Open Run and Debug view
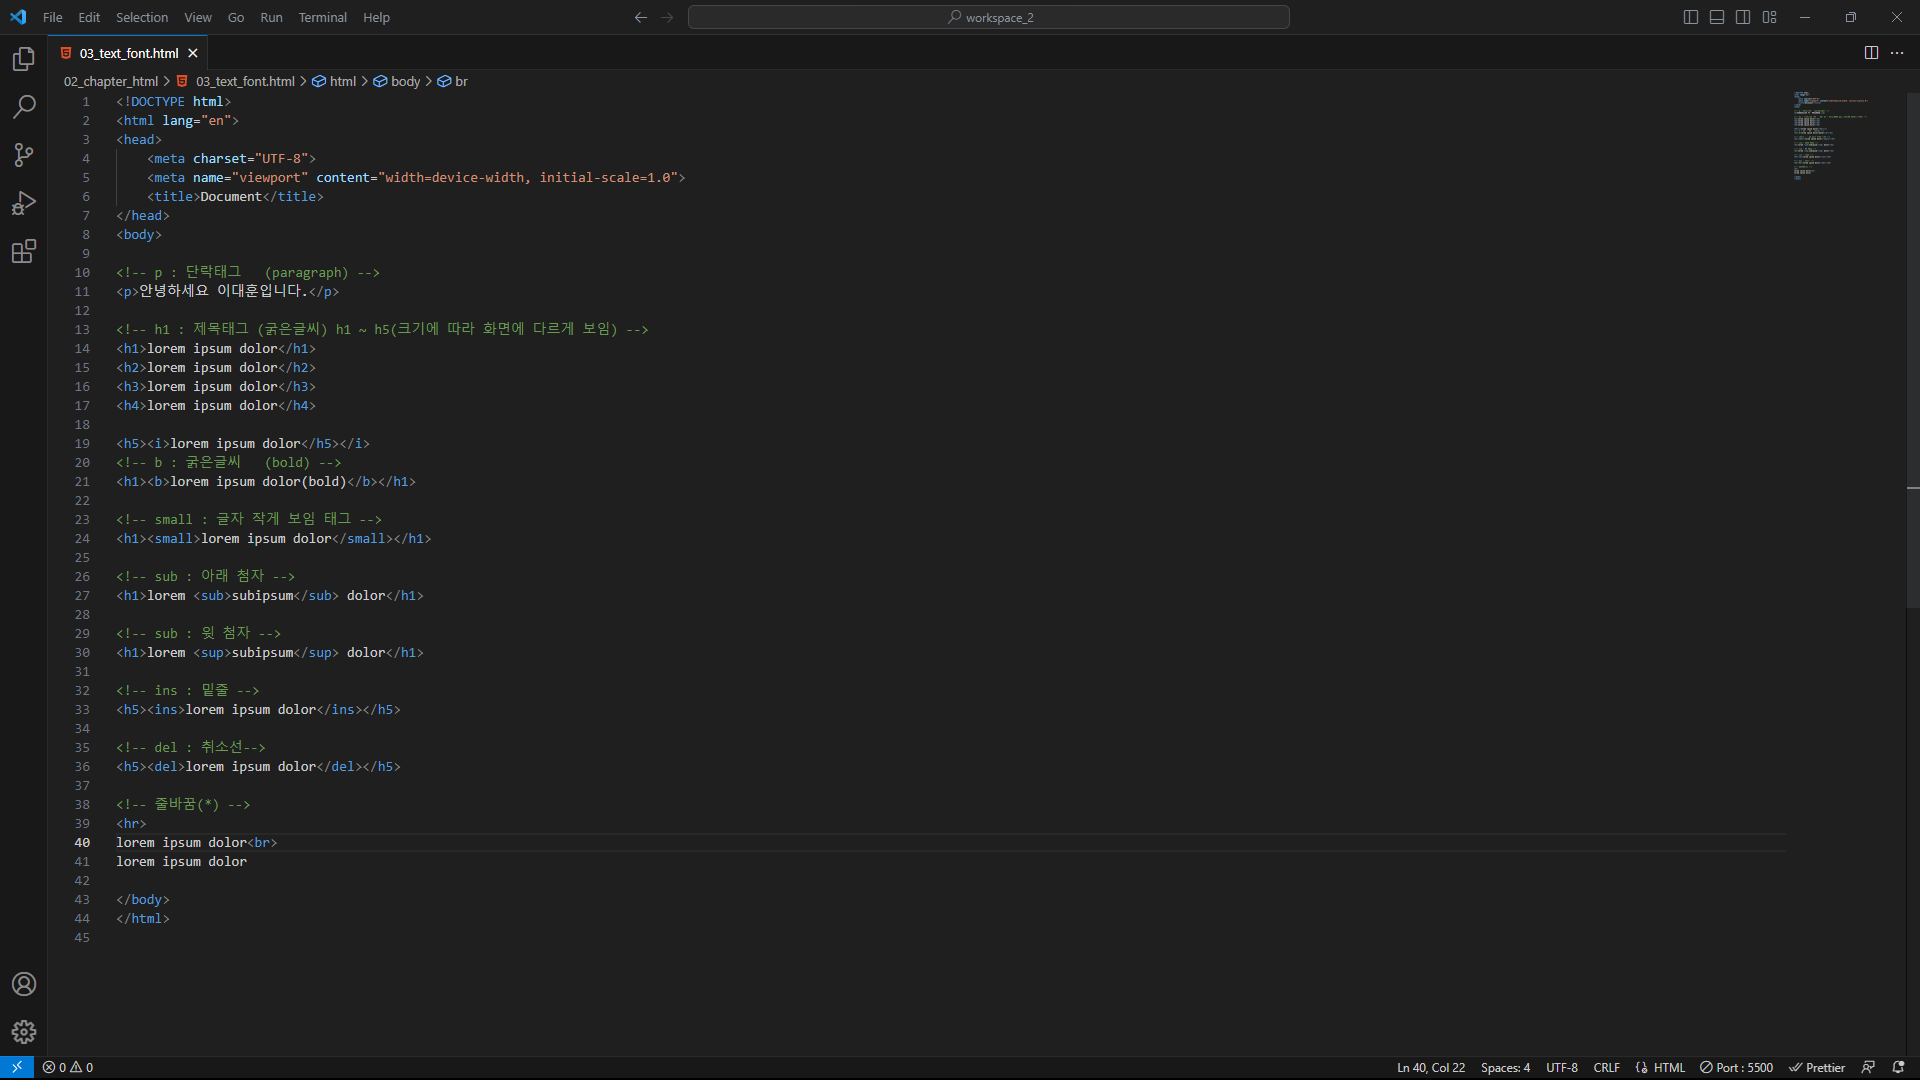This screenshot has height=1080, width=1920. [24, 203]
